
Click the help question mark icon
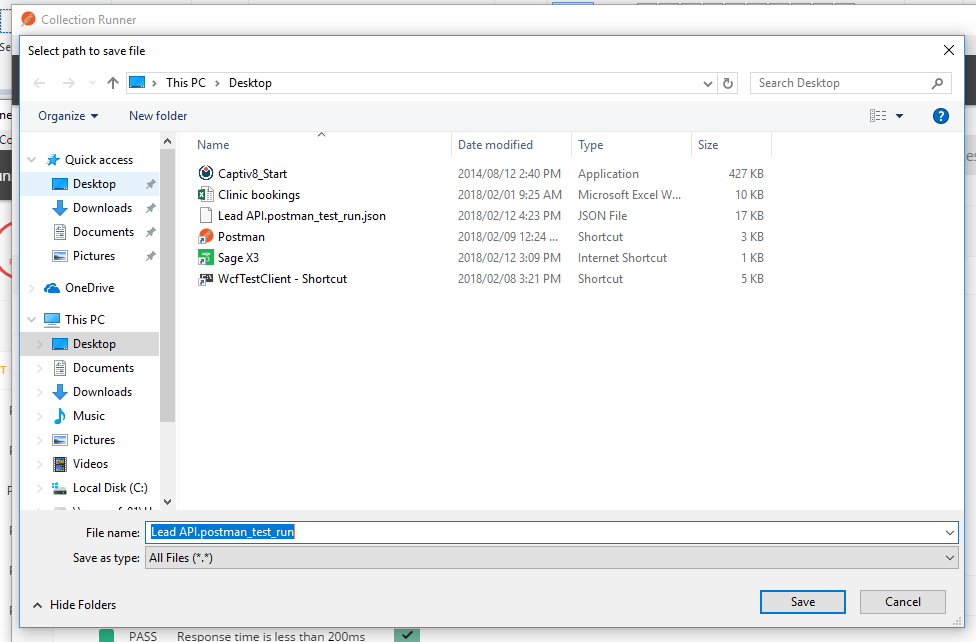click(940, 115)
